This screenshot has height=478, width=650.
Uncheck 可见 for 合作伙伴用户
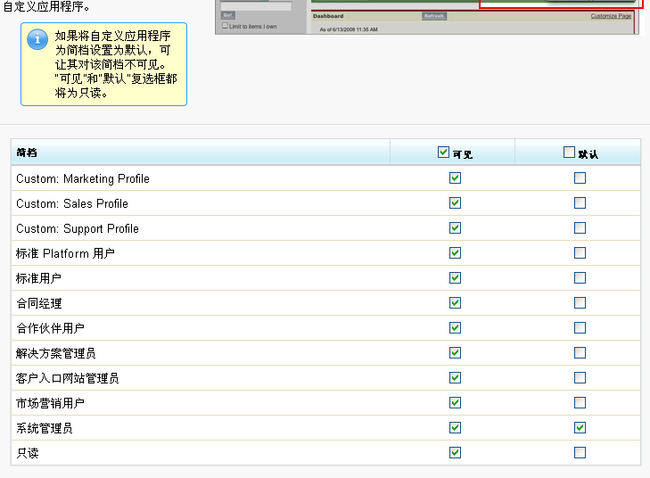pyautogui.click(x=455, y=328)
